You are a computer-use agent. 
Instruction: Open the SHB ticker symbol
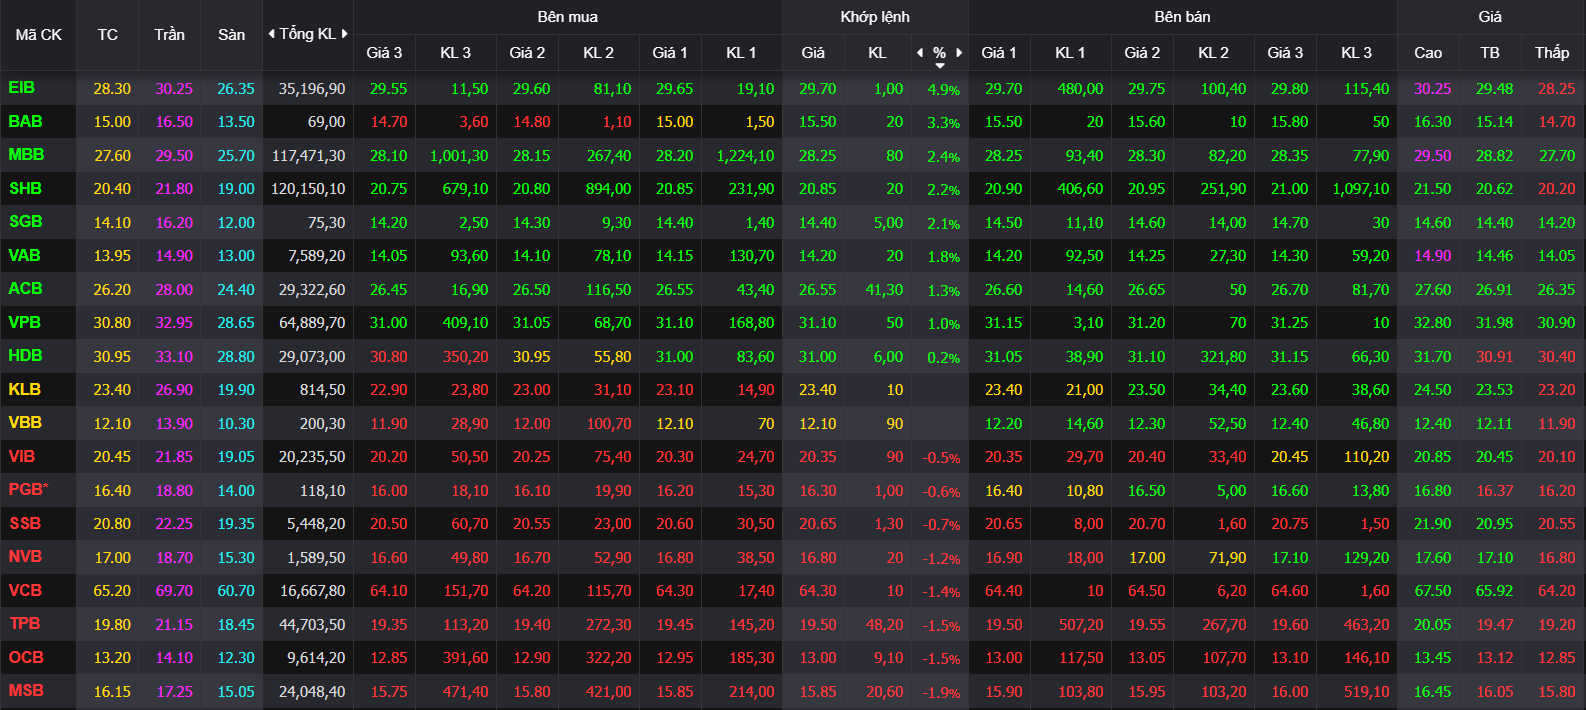point(25,188)
